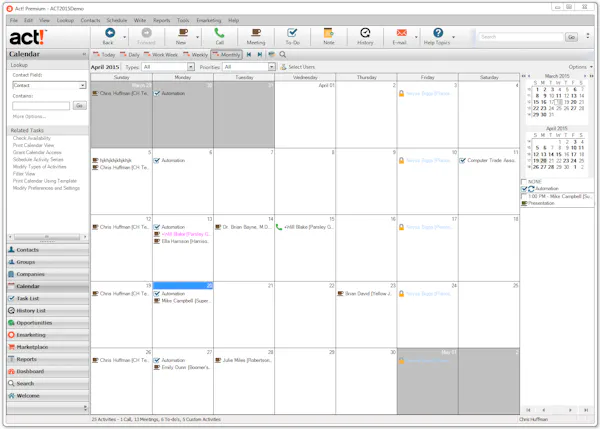Viewport: 600px width, 429px height.
Task: Toggle the Automation to-do checkbox on April 27
Action: pyautogui.click(x=157, y=360)
